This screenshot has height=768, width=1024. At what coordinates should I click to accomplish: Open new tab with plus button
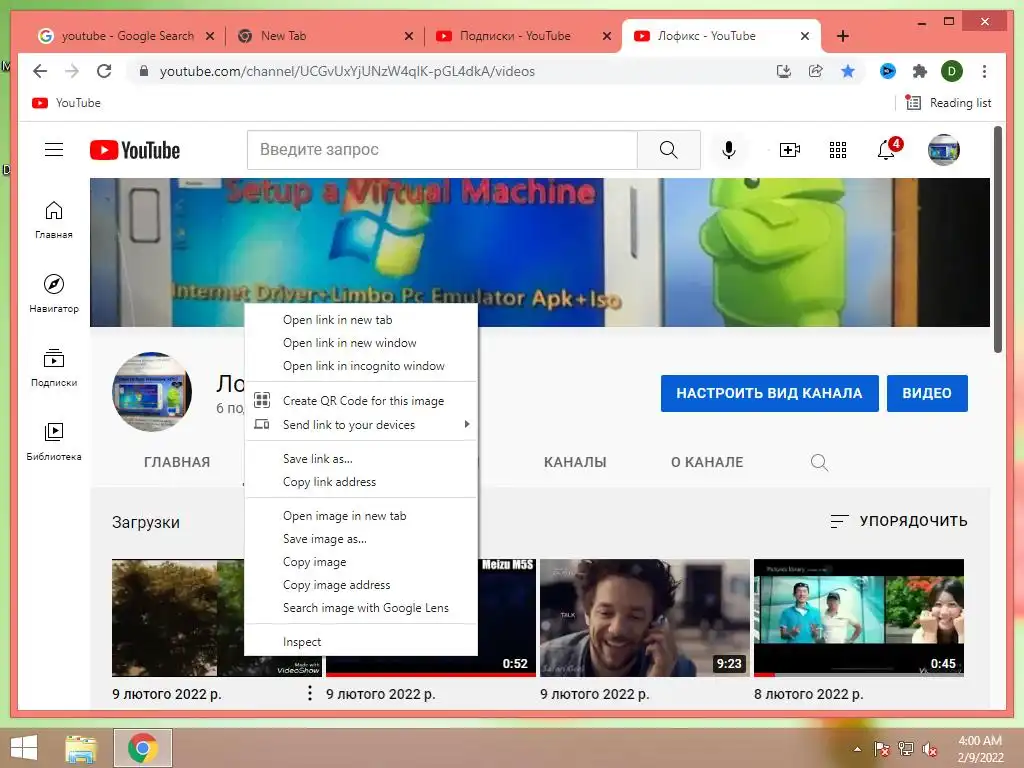[x=843, y=36]
